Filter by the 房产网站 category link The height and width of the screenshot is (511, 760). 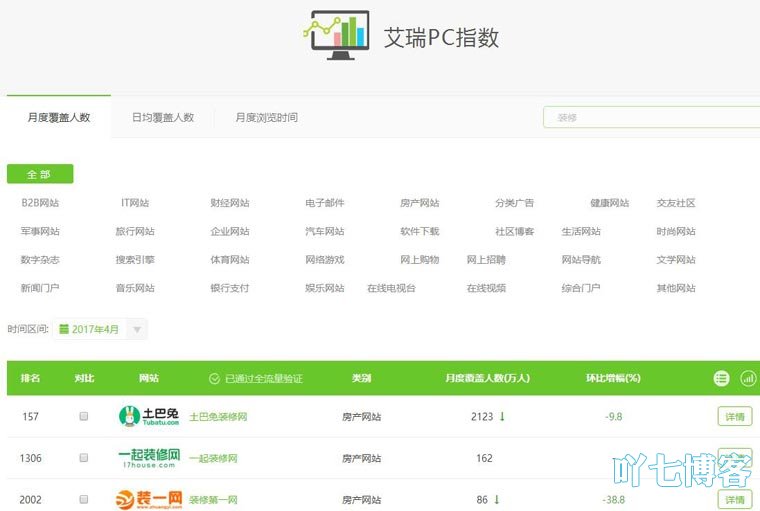point(419,203)
